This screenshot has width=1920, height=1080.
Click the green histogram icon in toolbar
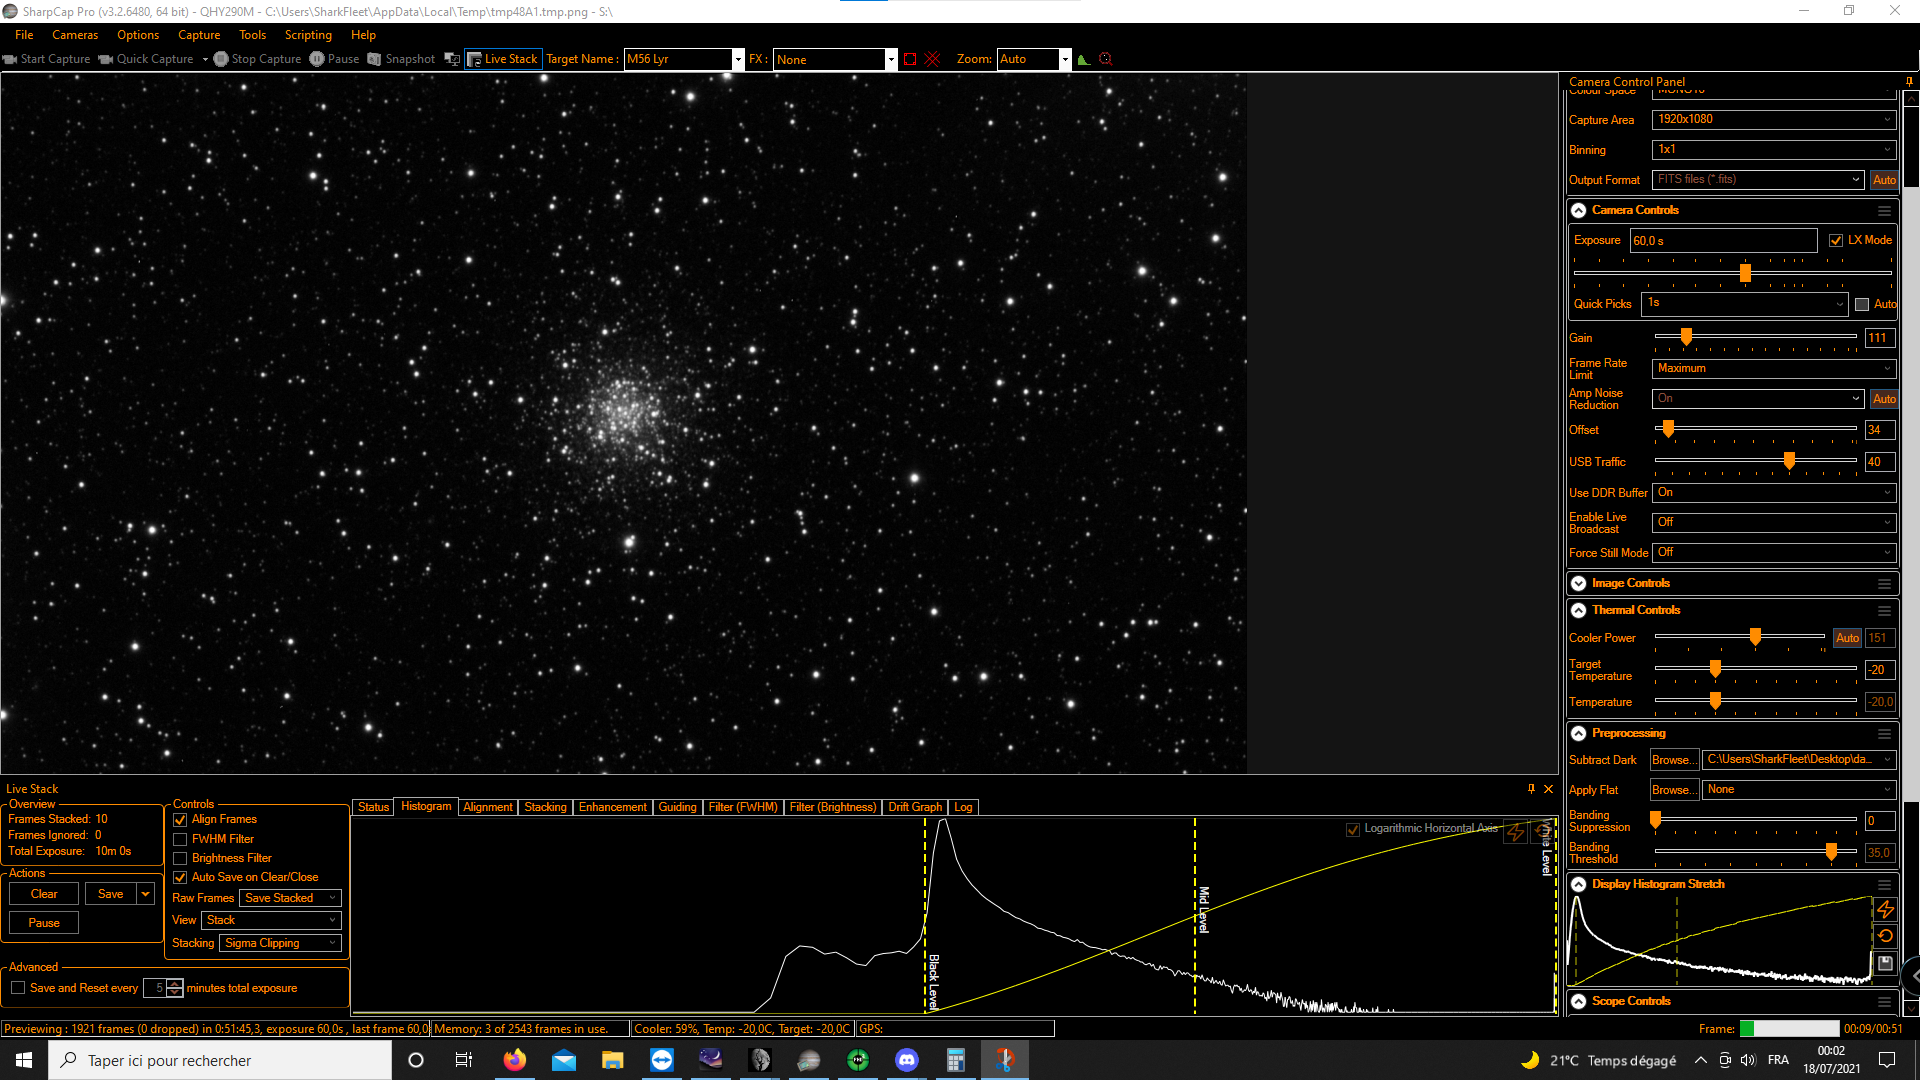pyautogui.click(x=1084, y=59)
